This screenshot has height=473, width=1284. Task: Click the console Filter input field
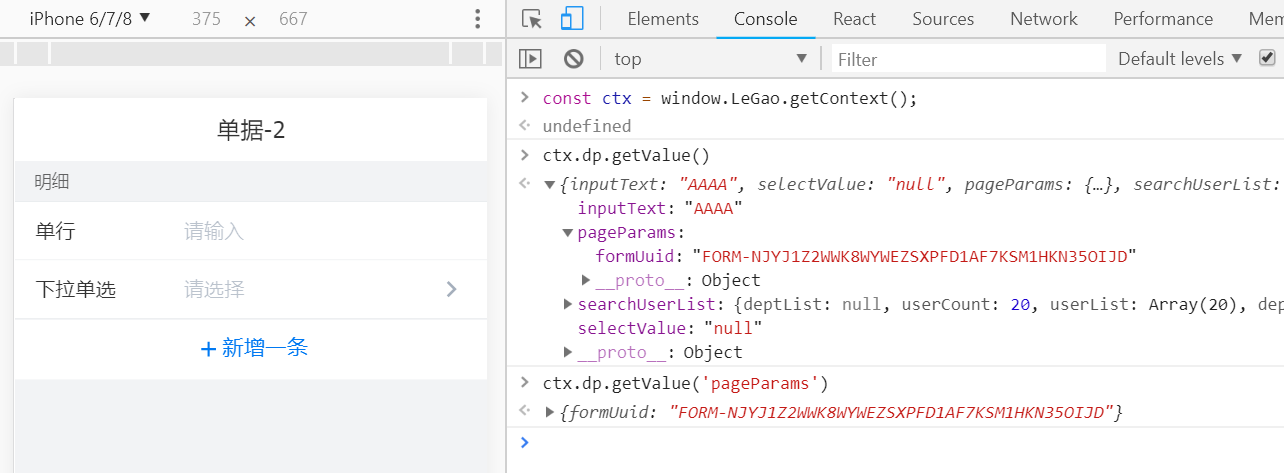point(968,59)
